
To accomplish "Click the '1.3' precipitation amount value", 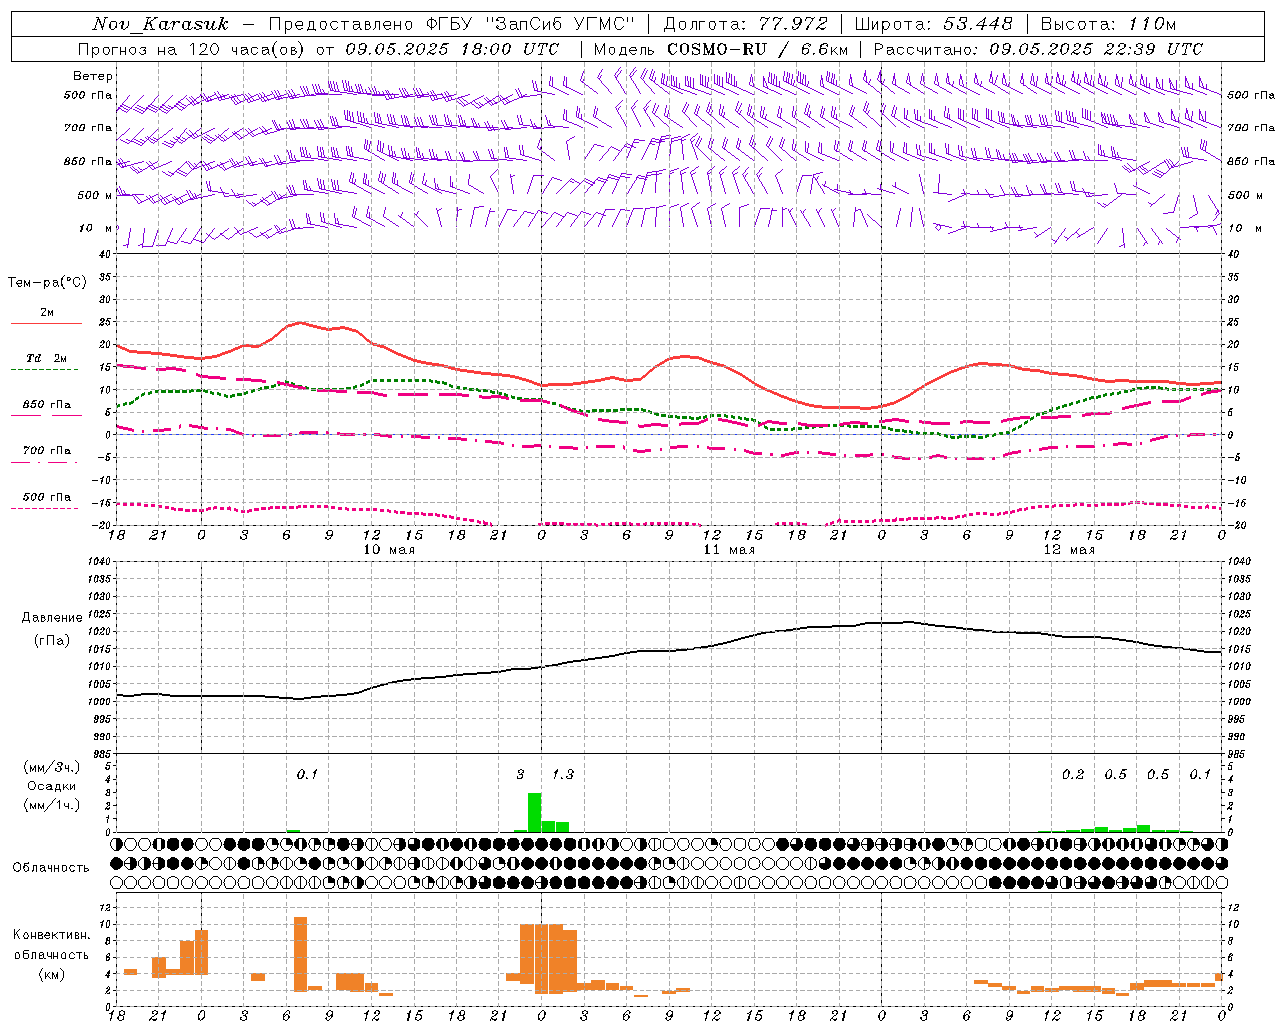I will 563,774.
